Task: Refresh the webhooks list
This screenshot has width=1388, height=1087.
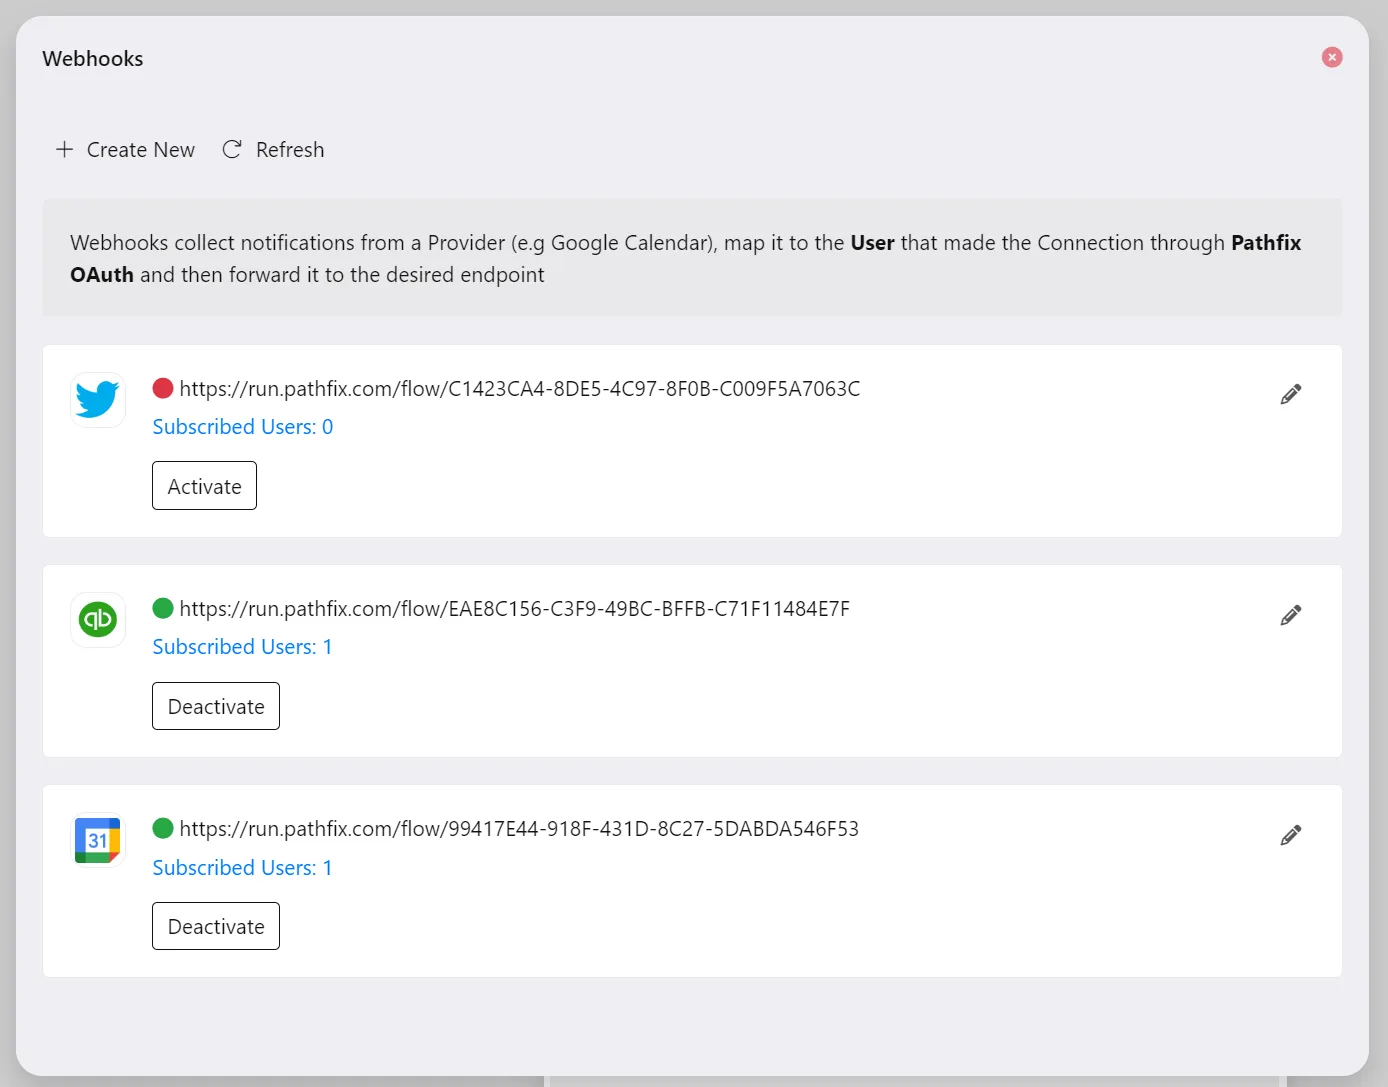Action: pyautogui.click(x=273, y=149)
